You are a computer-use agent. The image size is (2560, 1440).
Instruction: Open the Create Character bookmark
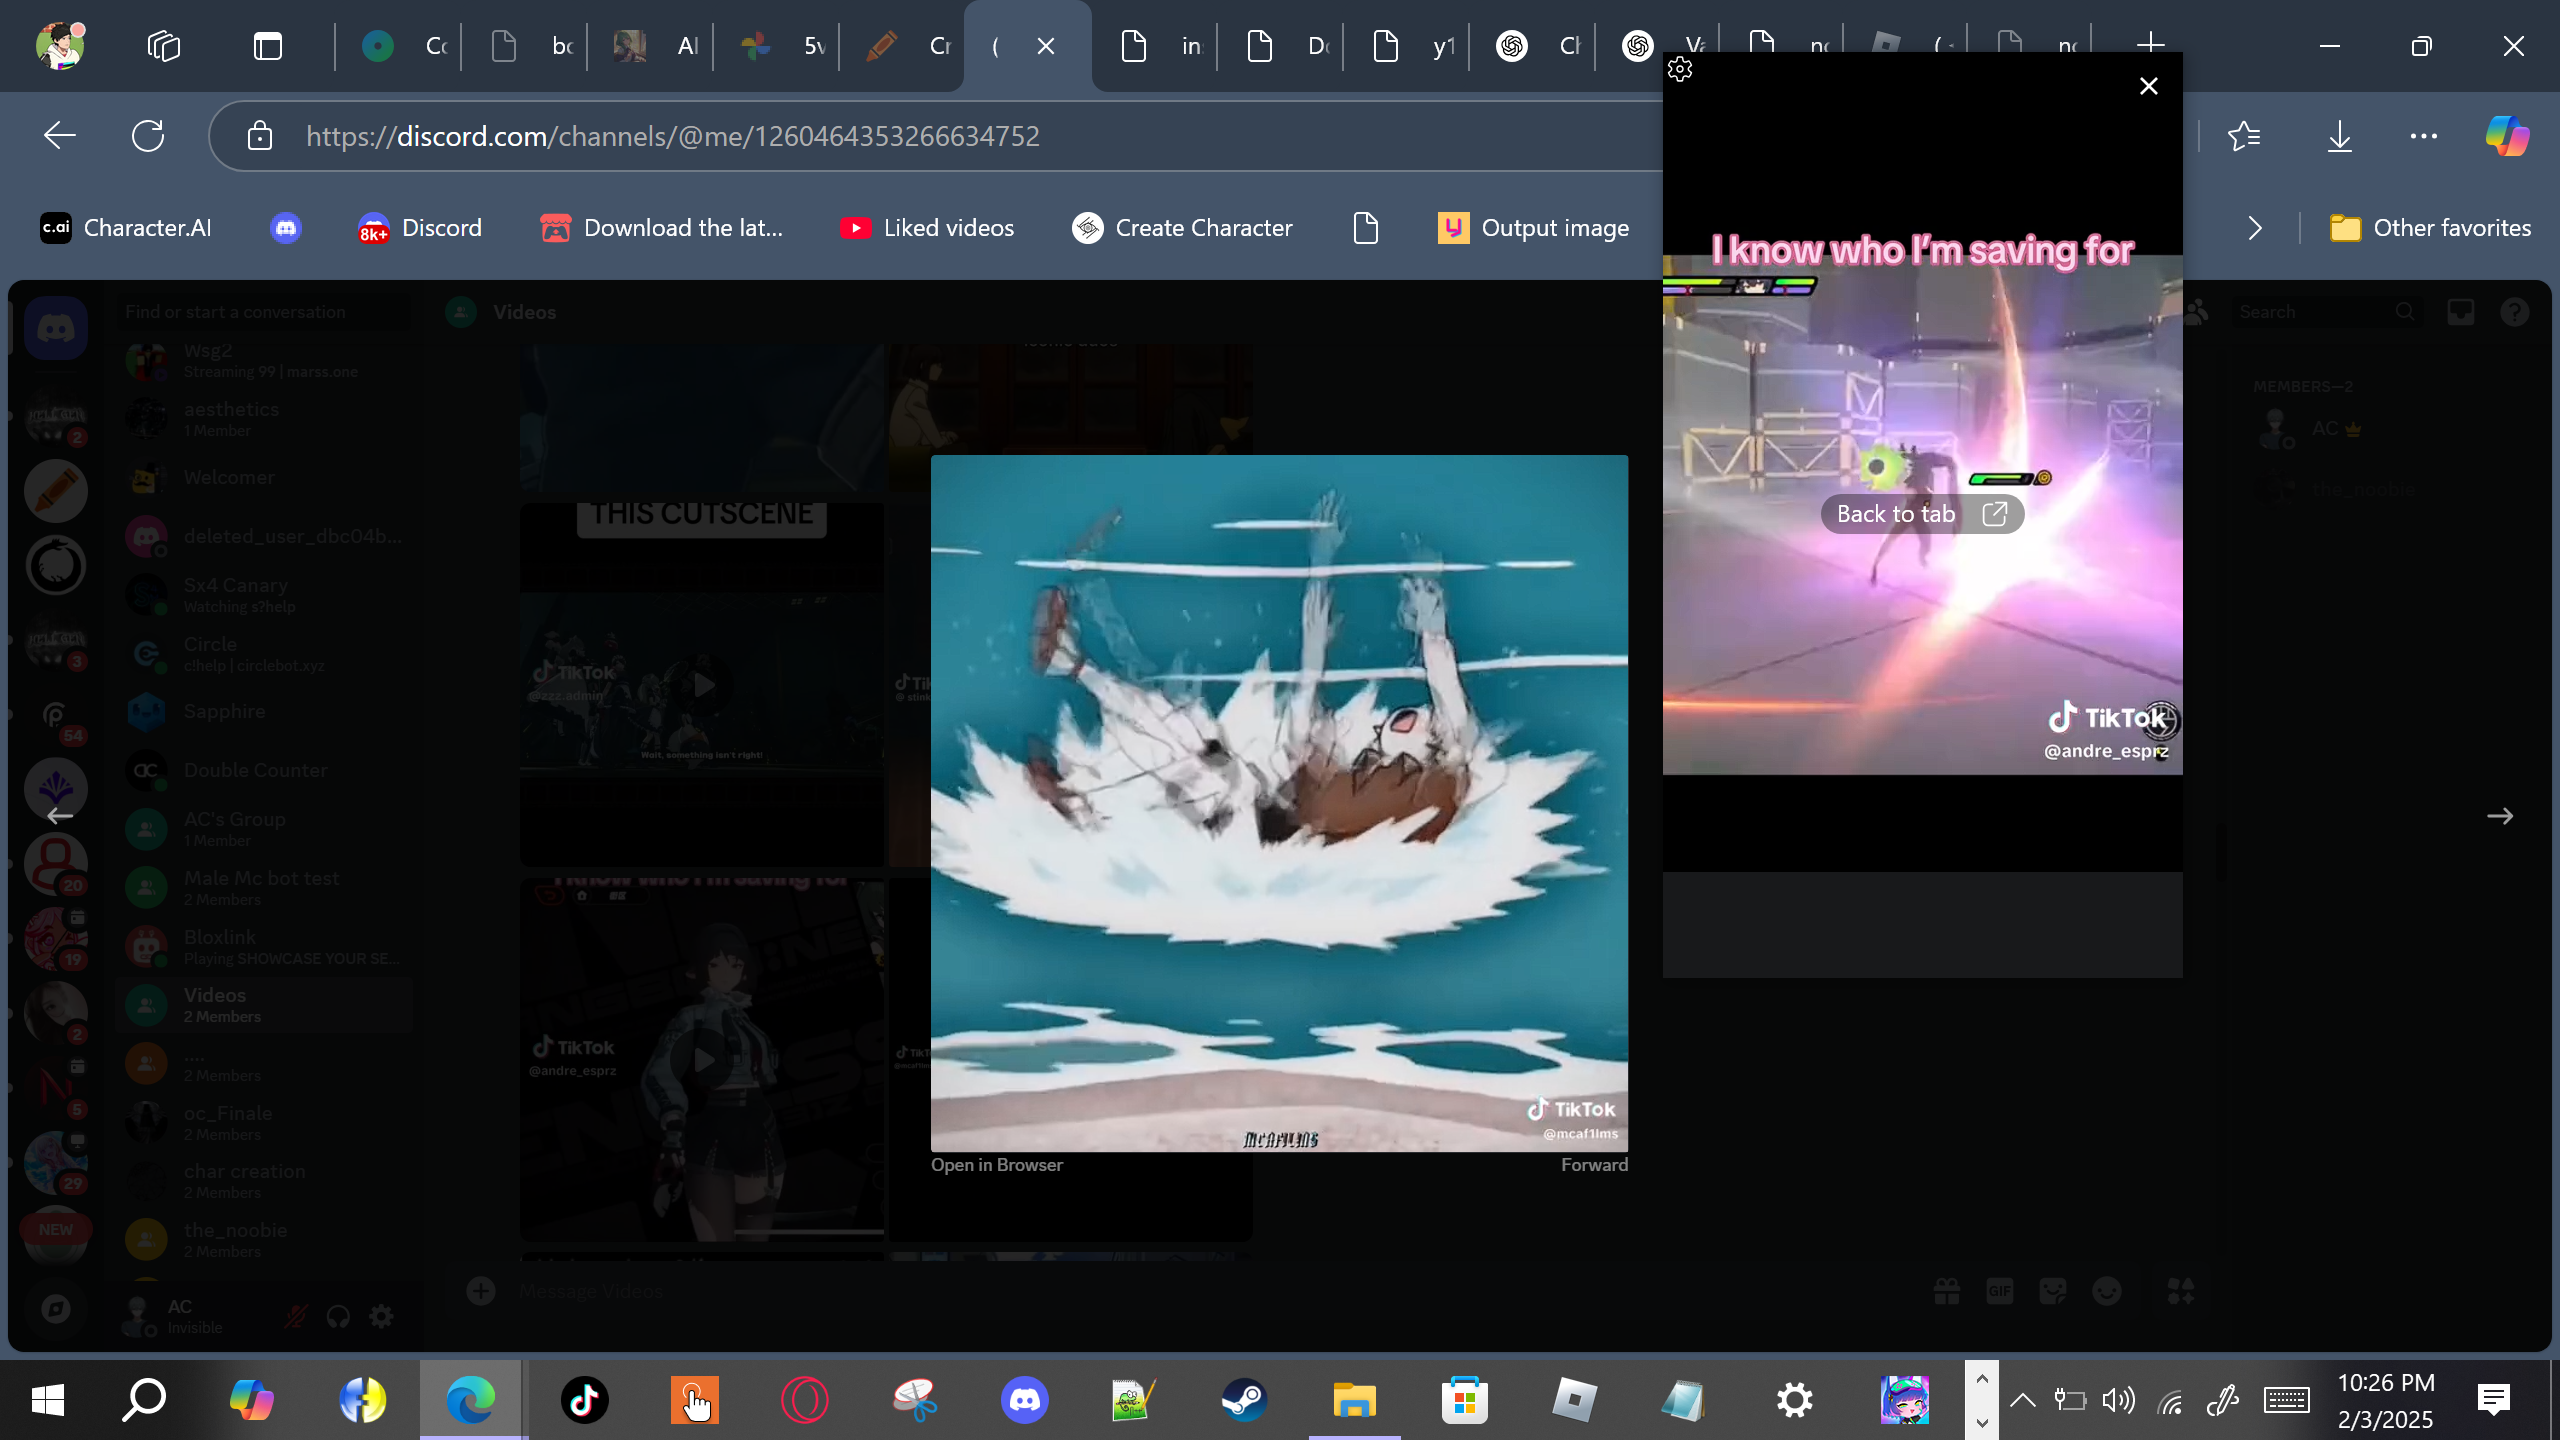pyautogui.click(x=1182, y=228)
